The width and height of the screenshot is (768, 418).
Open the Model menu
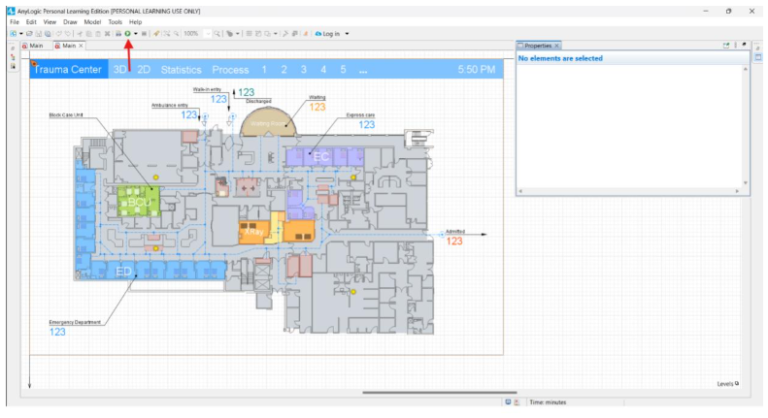[x=92, y=22]
